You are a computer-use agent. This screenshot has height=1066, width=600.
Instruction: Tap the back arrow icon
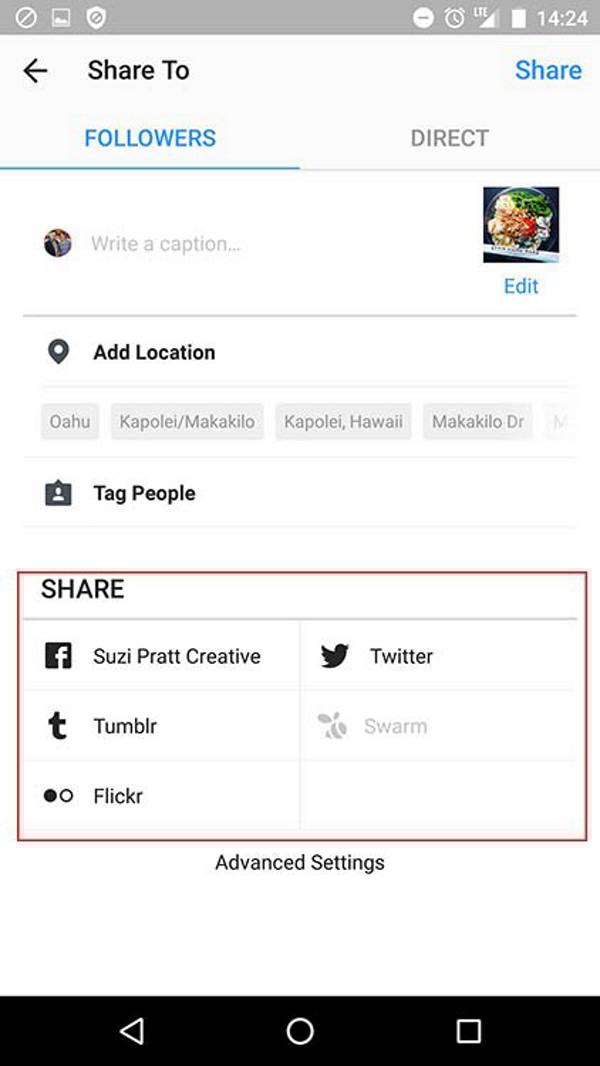35,71
